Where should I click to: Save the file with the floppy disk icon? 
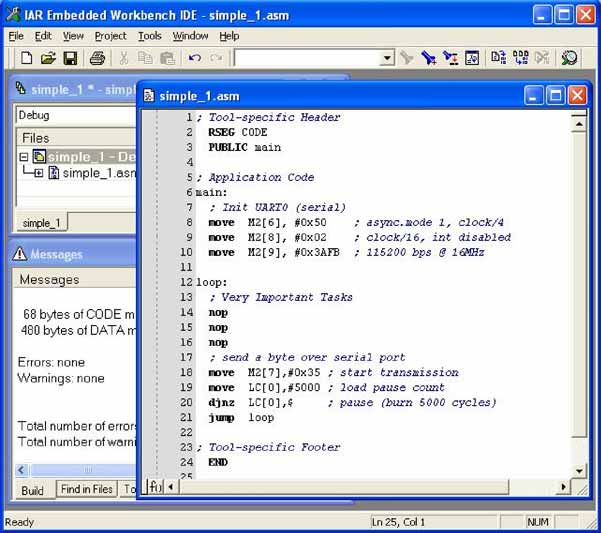(70, 59)
